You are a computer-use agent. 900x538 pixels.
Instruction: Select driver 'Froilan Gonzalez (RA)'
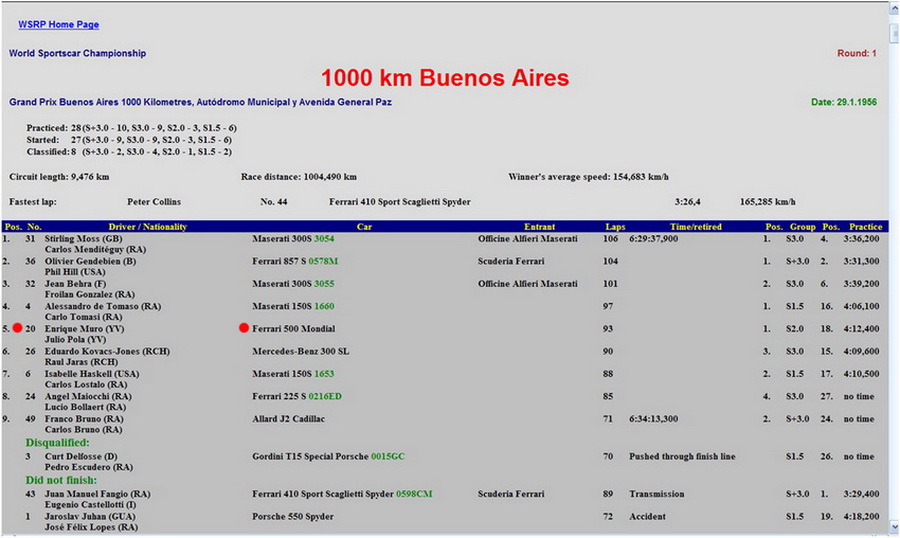(90, 295)
